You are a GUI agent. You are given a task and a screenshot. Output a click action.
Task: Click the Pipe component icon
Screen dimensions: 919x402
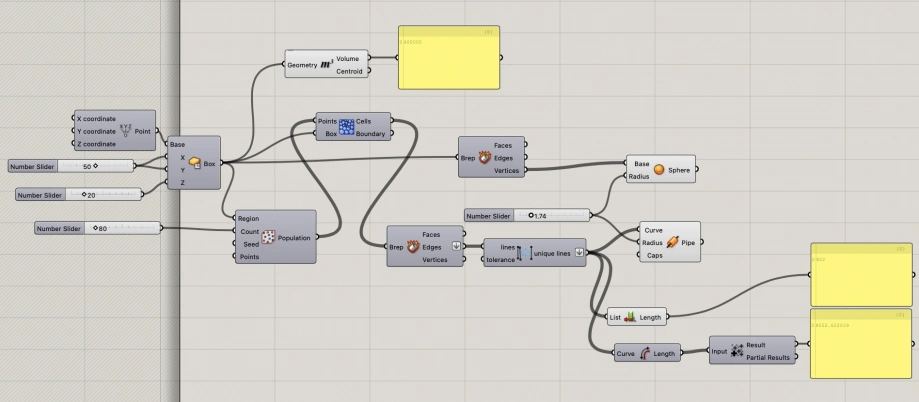[672, 241]
